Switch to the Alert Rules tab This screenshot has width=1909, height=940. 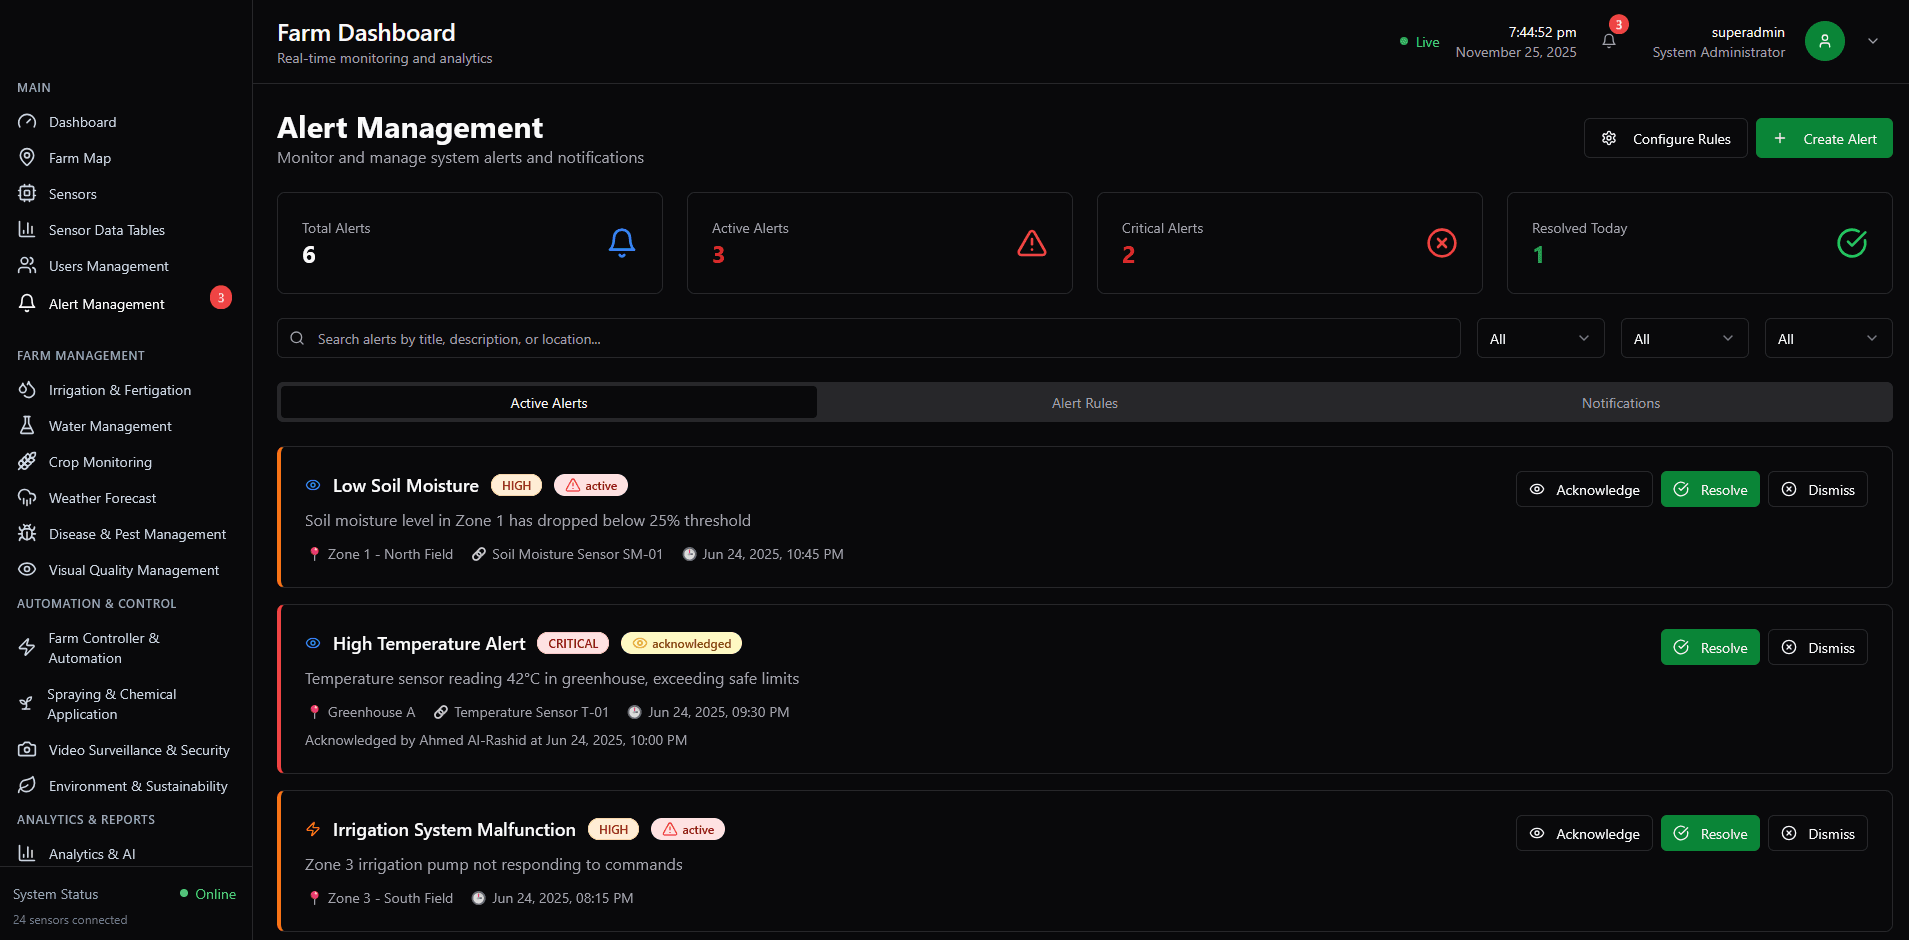pos(1084,402)
